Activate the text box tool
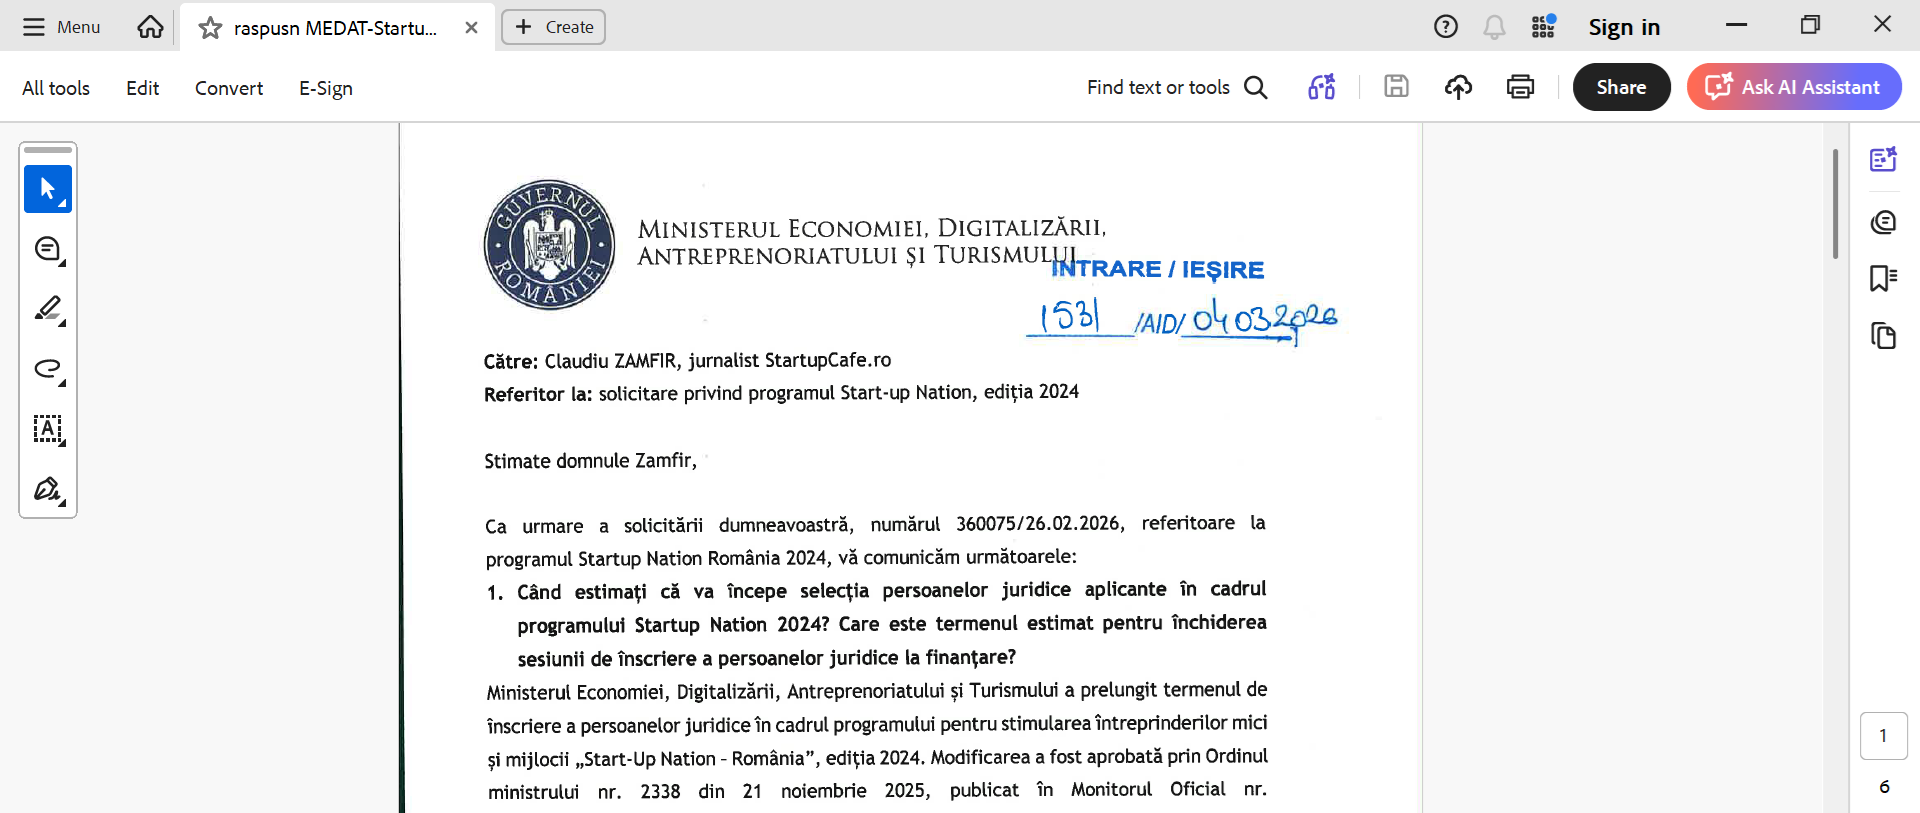 [47, 429]
